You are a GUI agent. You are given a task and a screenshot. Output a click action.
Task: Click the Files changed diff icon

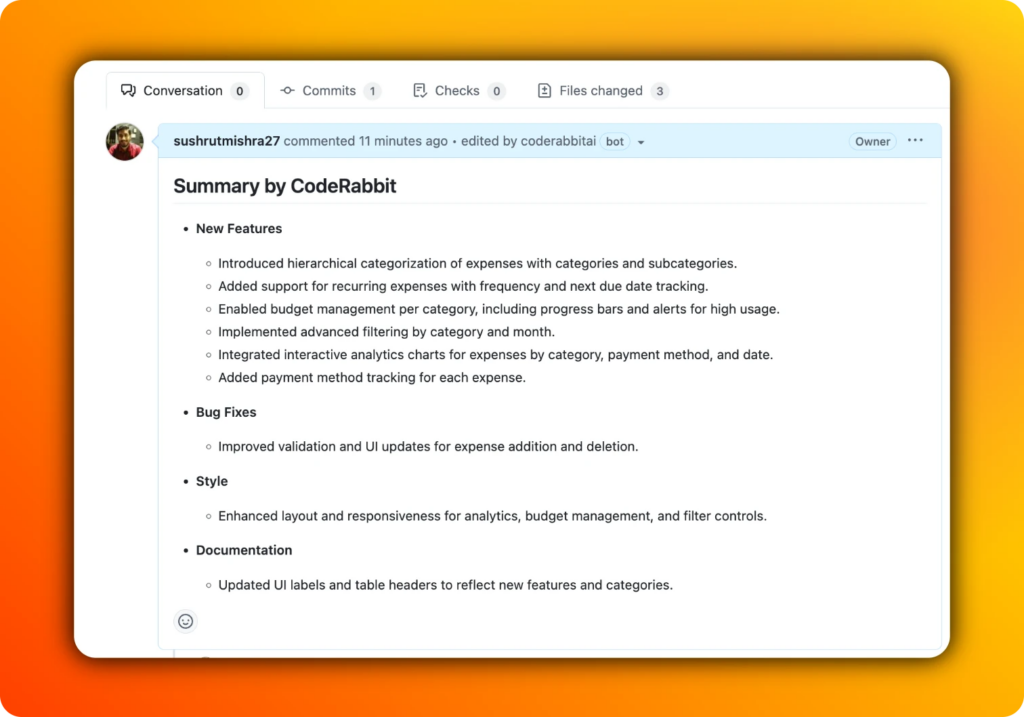[542, 90]
